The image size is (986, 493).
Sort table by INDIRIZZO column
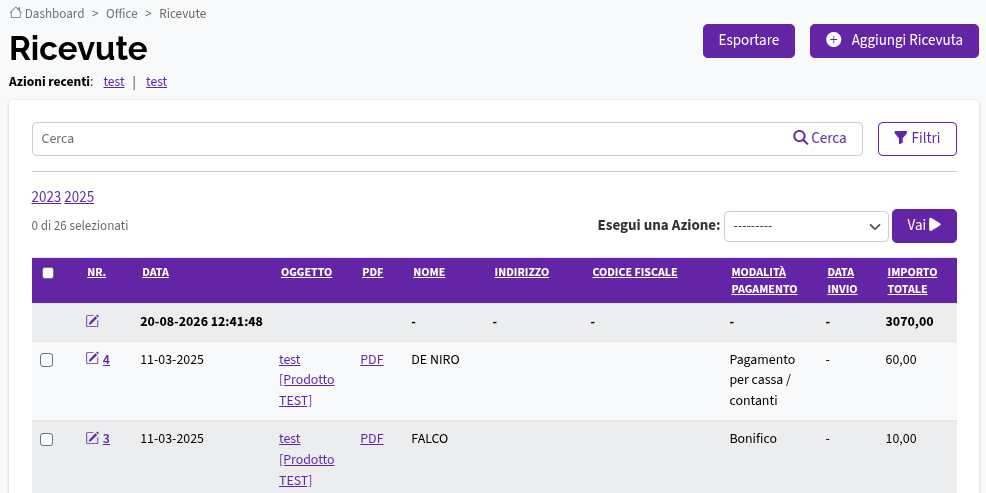[x=521, y=272]
